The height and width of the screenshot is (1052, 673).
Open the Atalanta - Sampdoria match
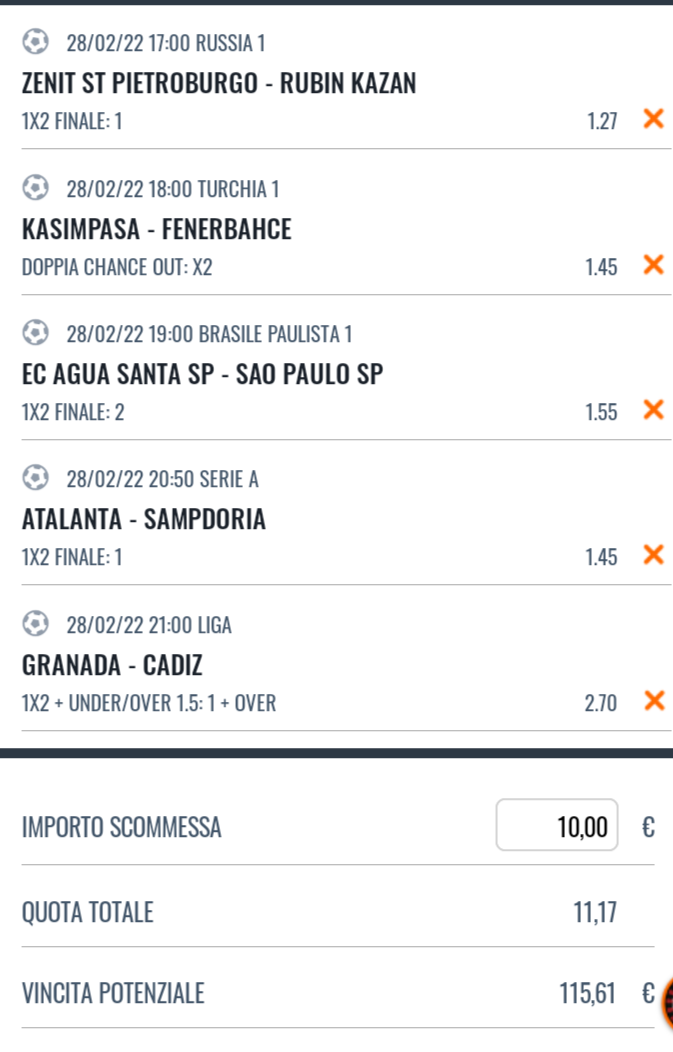point(144,519)
